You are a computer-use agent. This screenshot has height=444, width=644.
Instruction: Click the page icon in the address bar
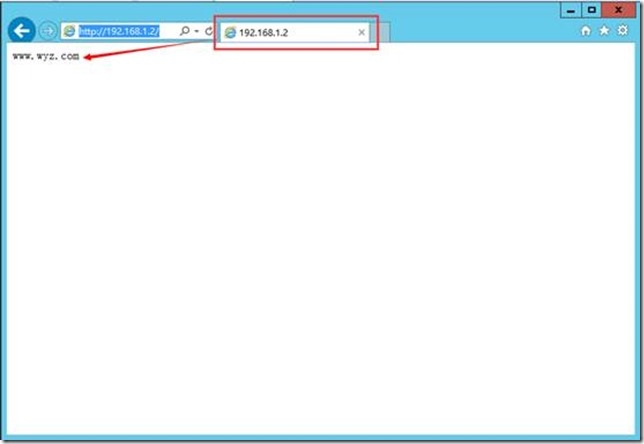69,31
